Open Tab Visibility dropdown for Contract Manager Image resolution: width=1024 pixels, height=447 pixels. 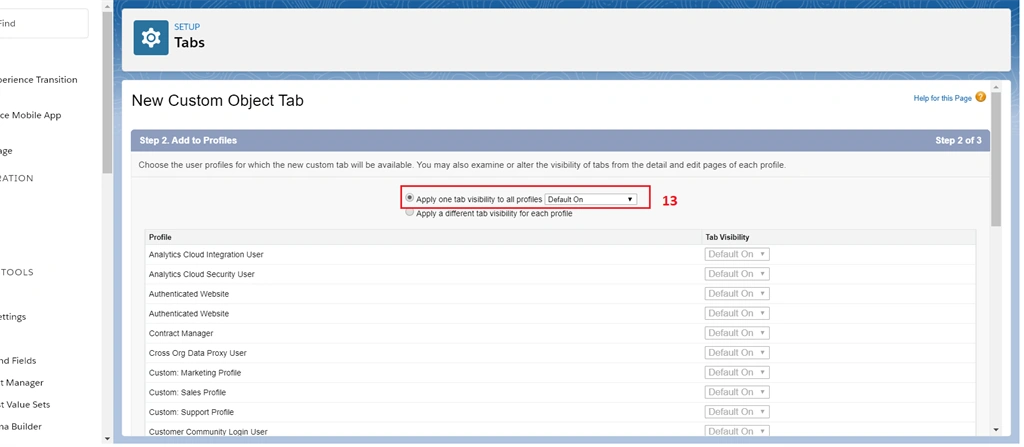737,333
